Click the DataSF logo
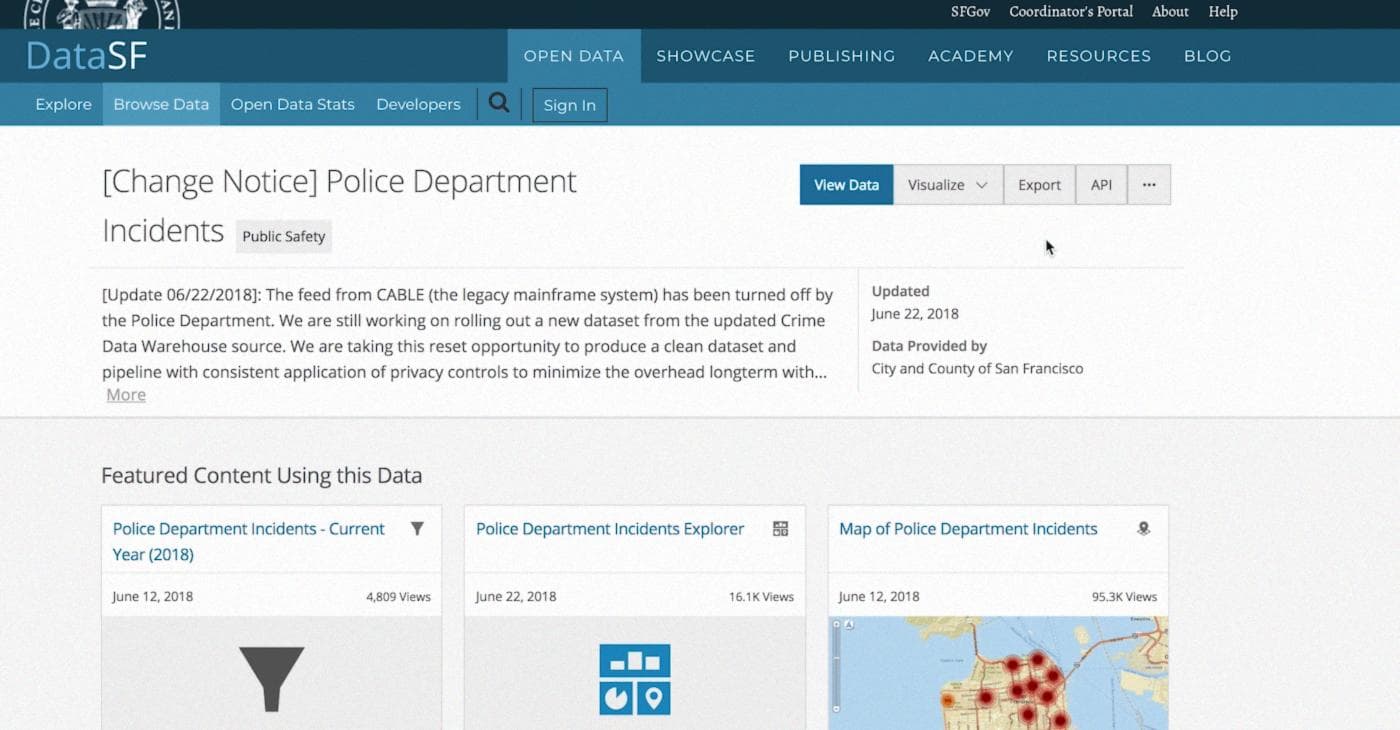The width and height of the screenshot is (1400, 730). tap(87, 56)
